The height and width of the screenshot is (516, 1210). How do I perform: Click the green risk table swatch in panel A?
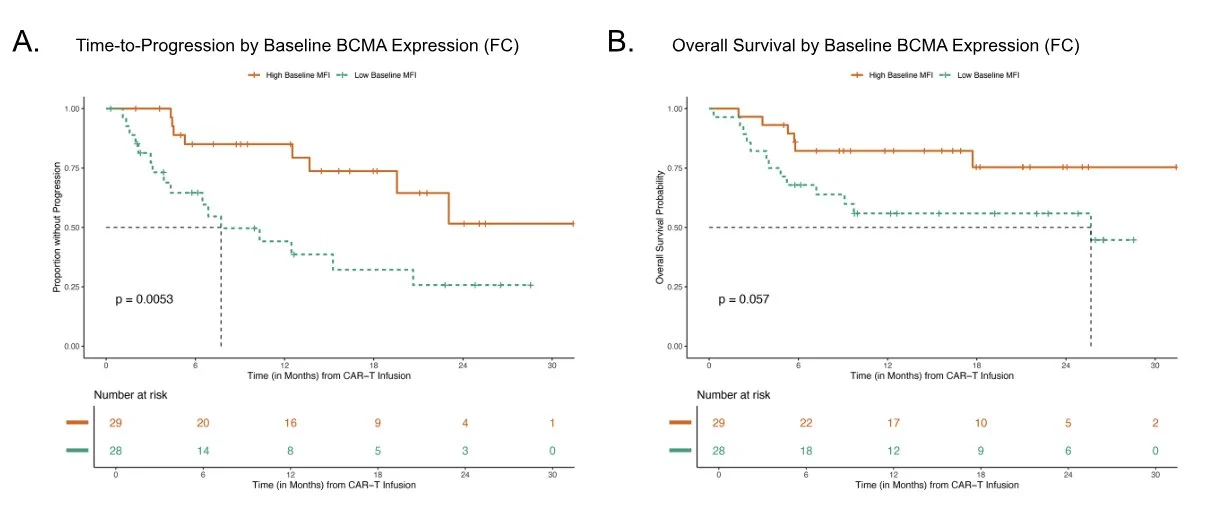click(x=79, y=449)
